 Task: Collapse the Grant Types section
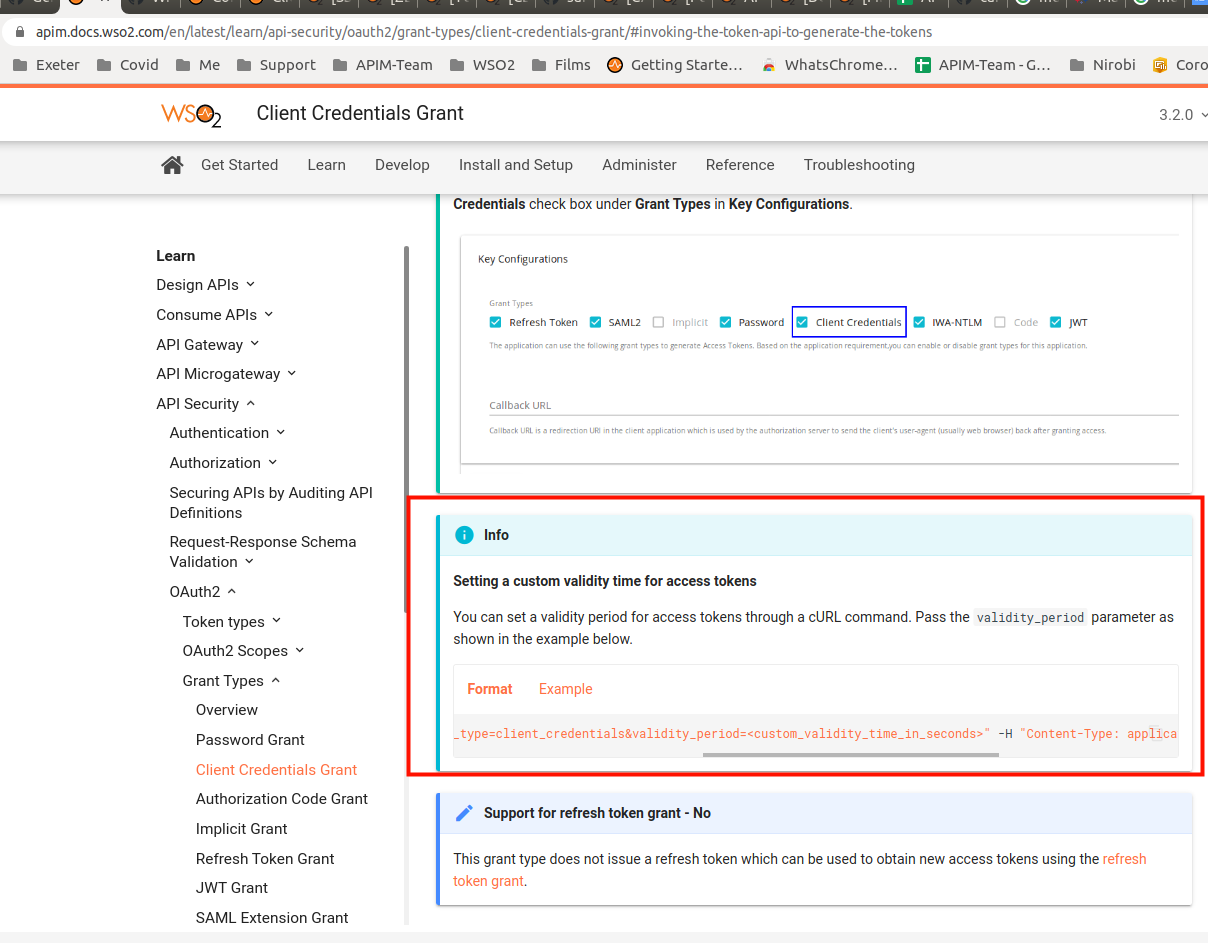click(x=231, y=680)
